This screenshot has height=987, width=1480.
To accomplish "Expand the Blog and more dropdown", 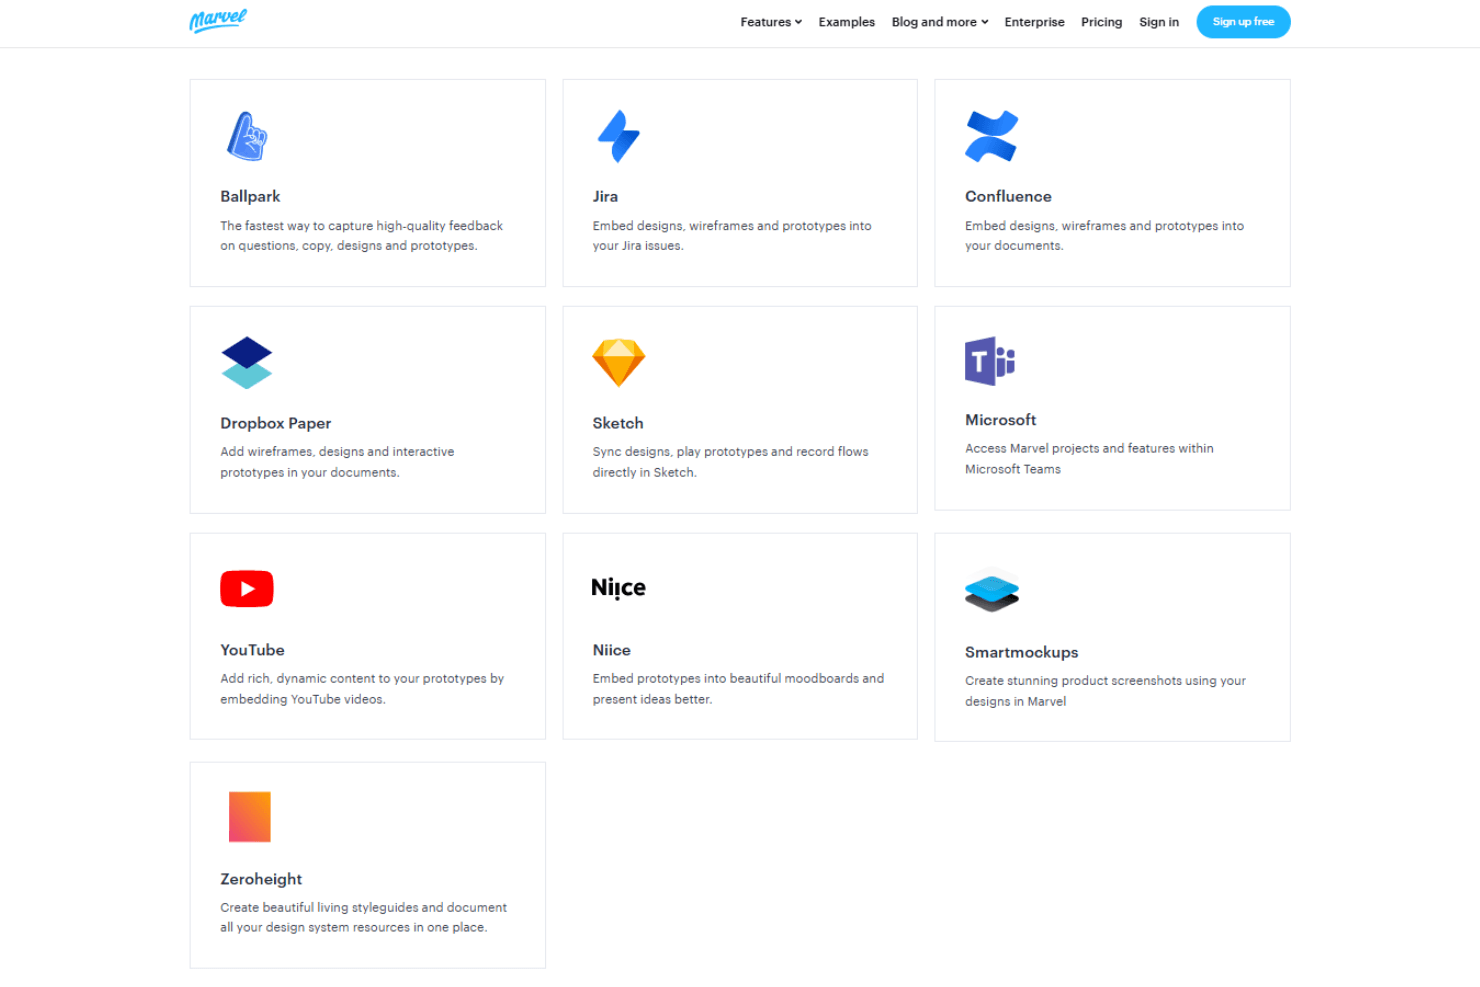I will 940,22.
